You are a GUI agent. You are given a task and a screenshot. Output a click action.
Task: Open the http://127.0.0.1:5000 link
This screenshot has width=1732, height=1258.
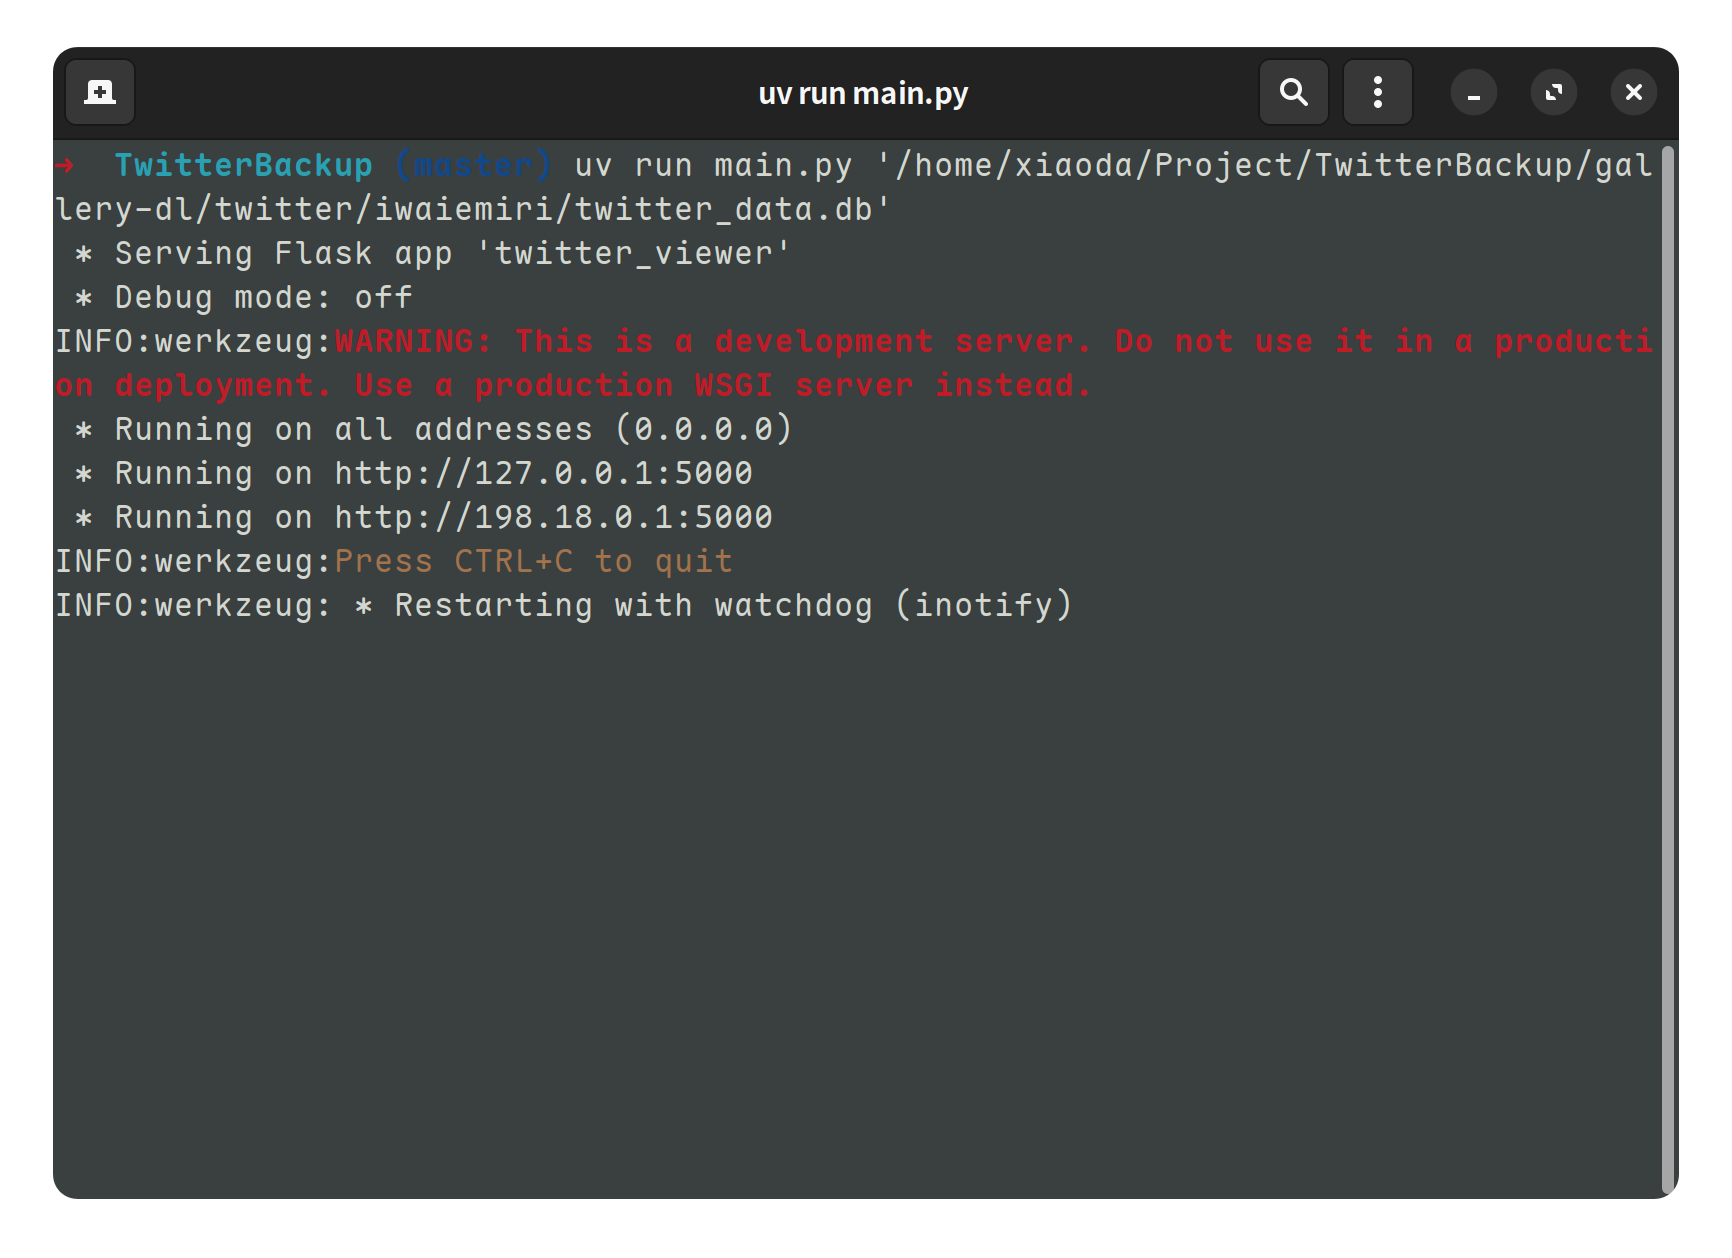pos(544,473)
